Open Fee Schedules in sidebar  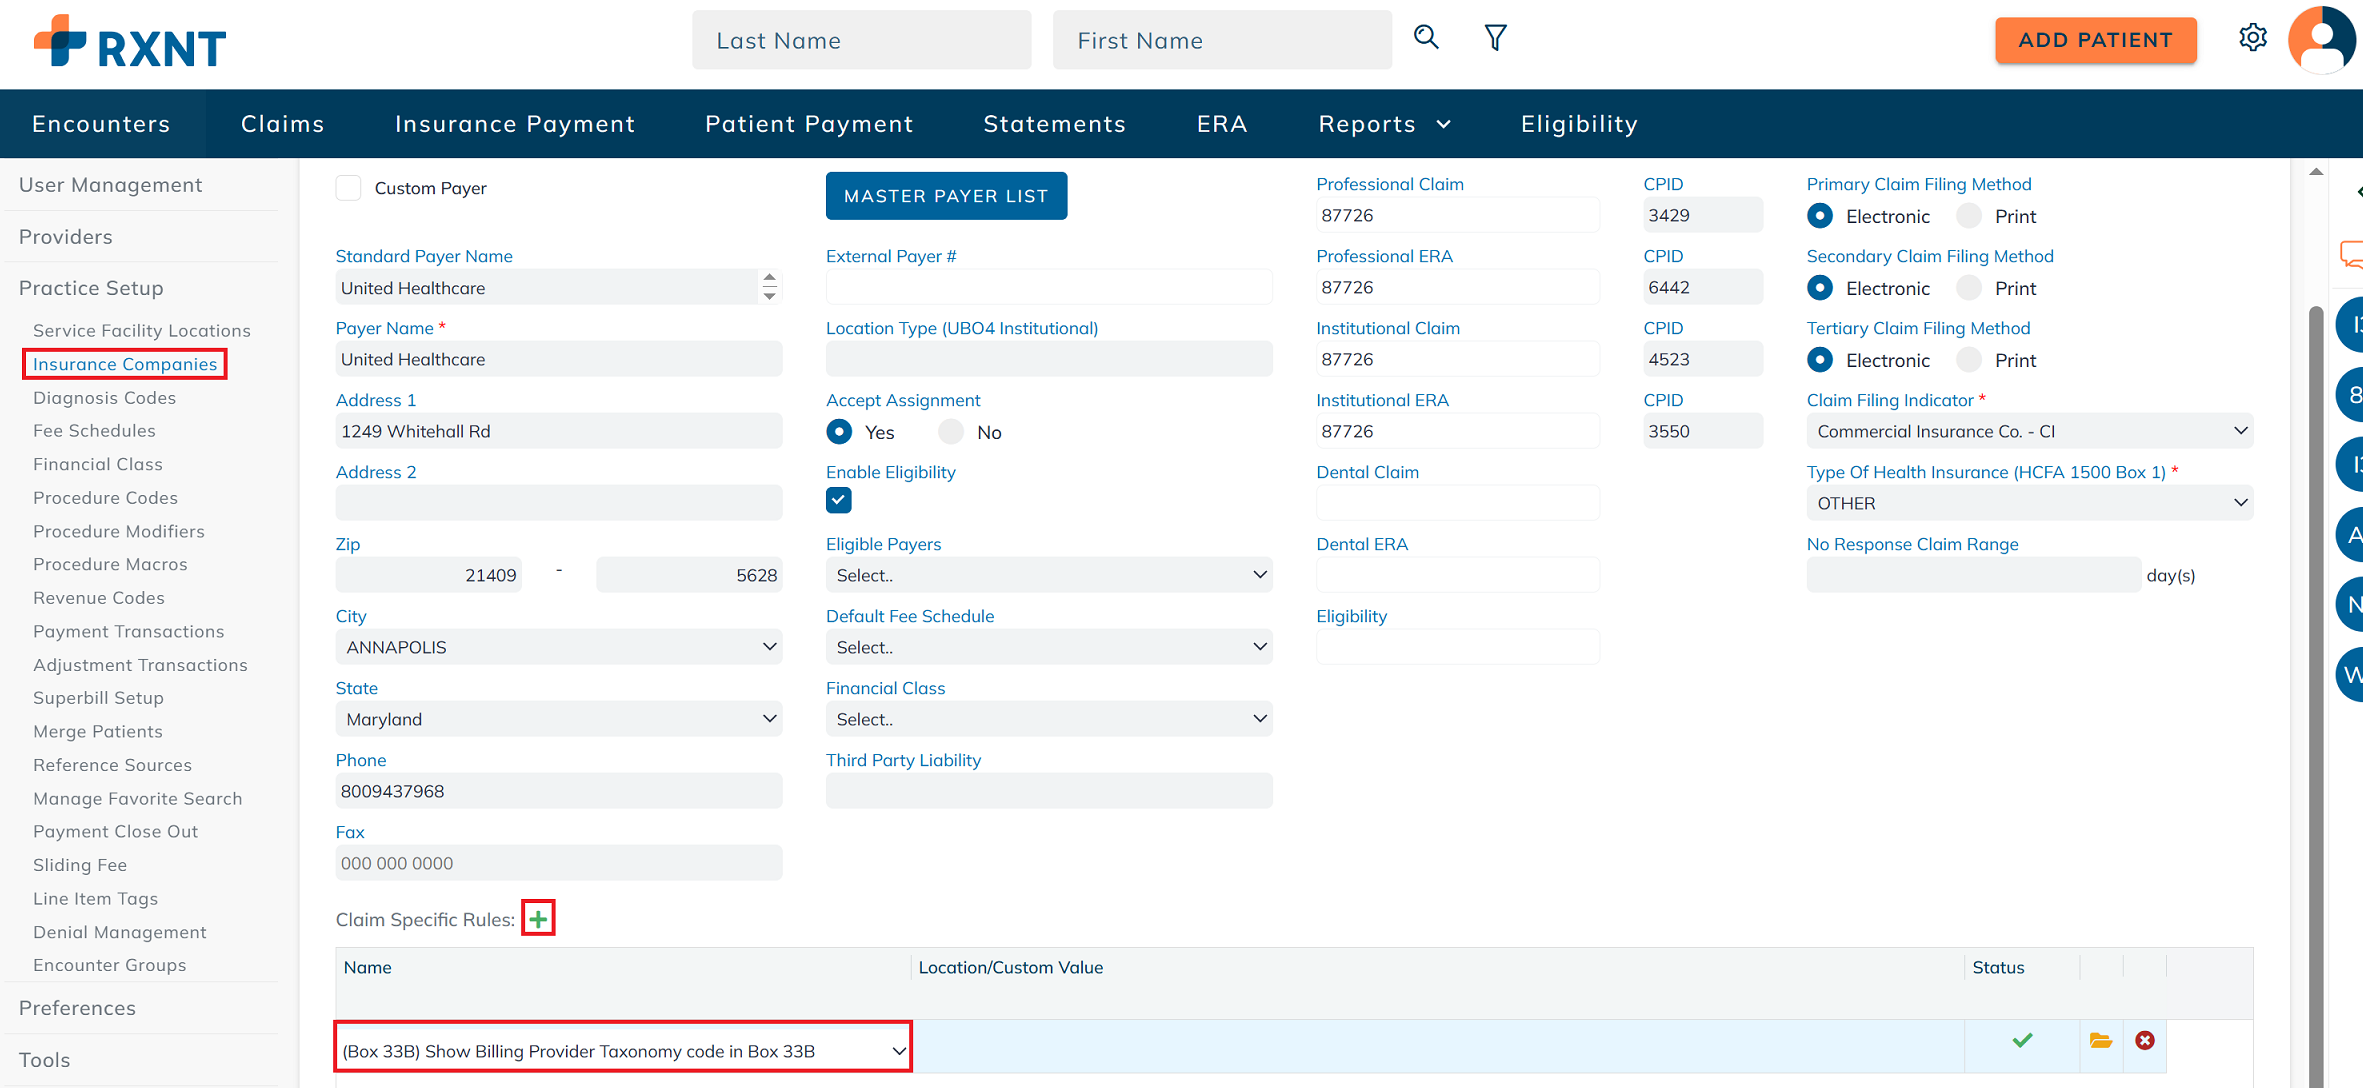point(94,430)
